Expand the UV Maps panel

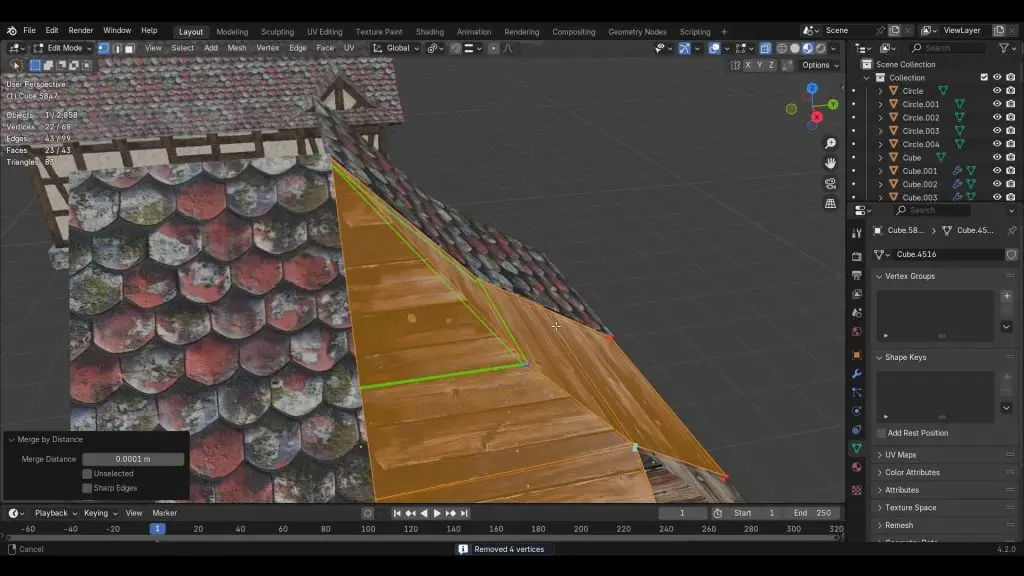pos(900,455)
